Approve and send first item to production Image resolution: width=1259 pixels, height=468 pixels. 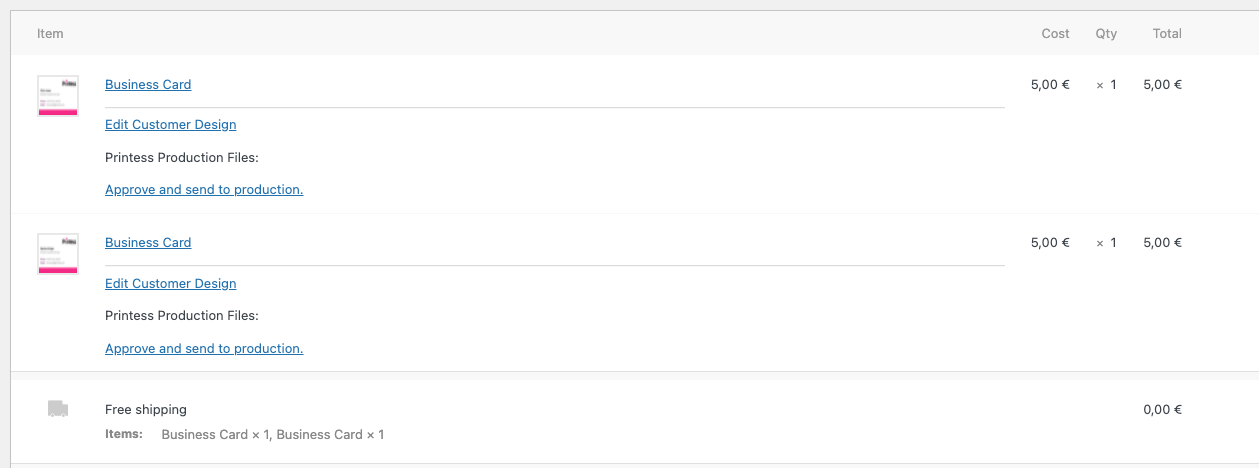click(x=204, y=190)
